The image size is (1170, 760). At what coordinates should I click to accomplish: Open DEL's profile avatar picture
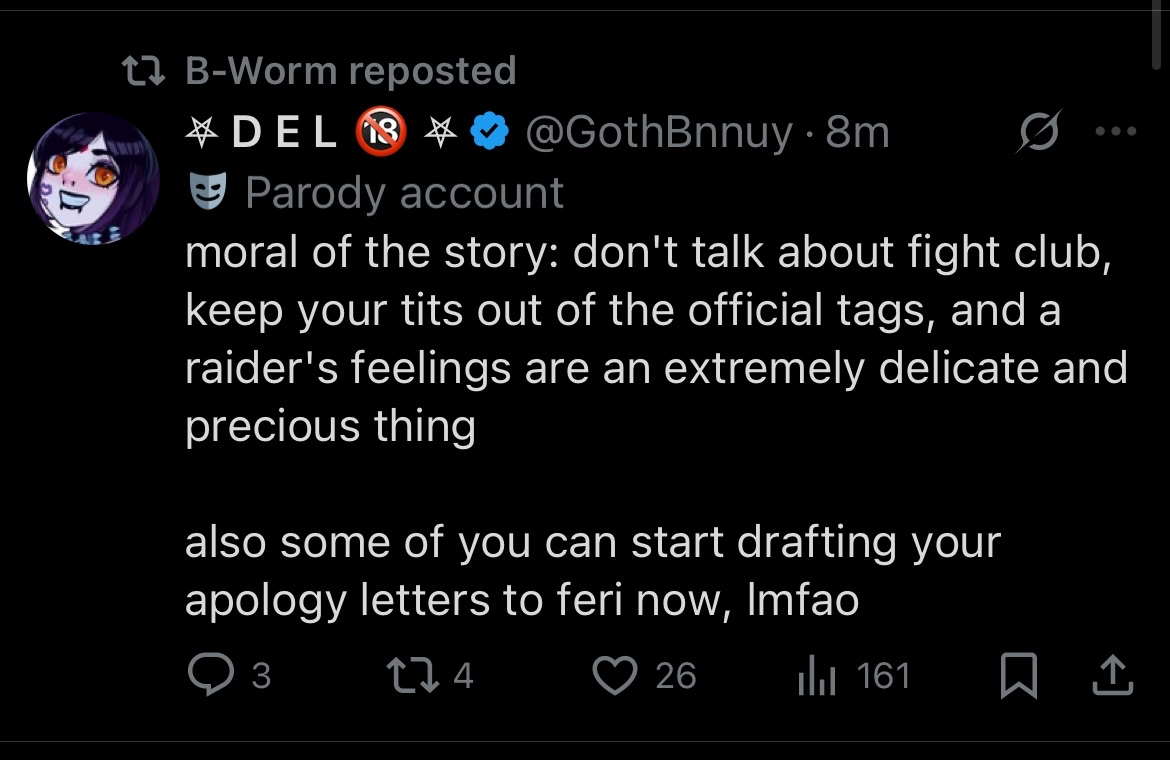tap(93, 178)
